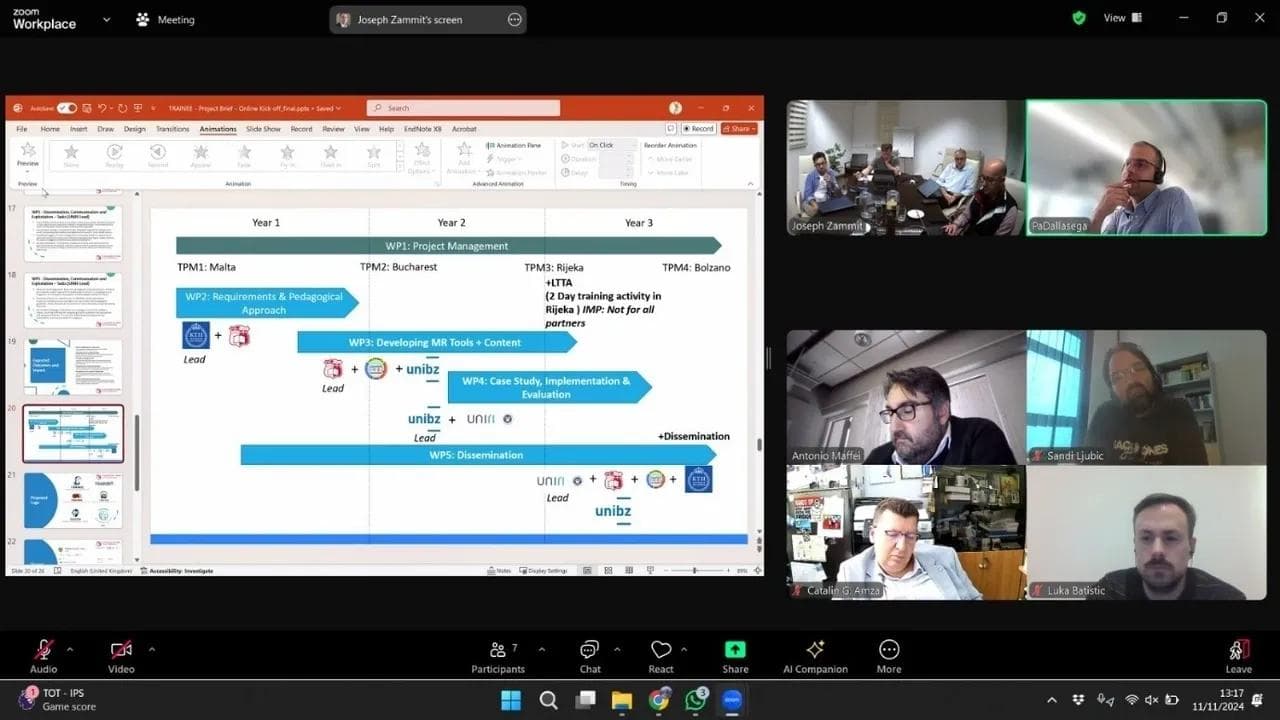Expand video options arrow next to Video

pos(152,649)
